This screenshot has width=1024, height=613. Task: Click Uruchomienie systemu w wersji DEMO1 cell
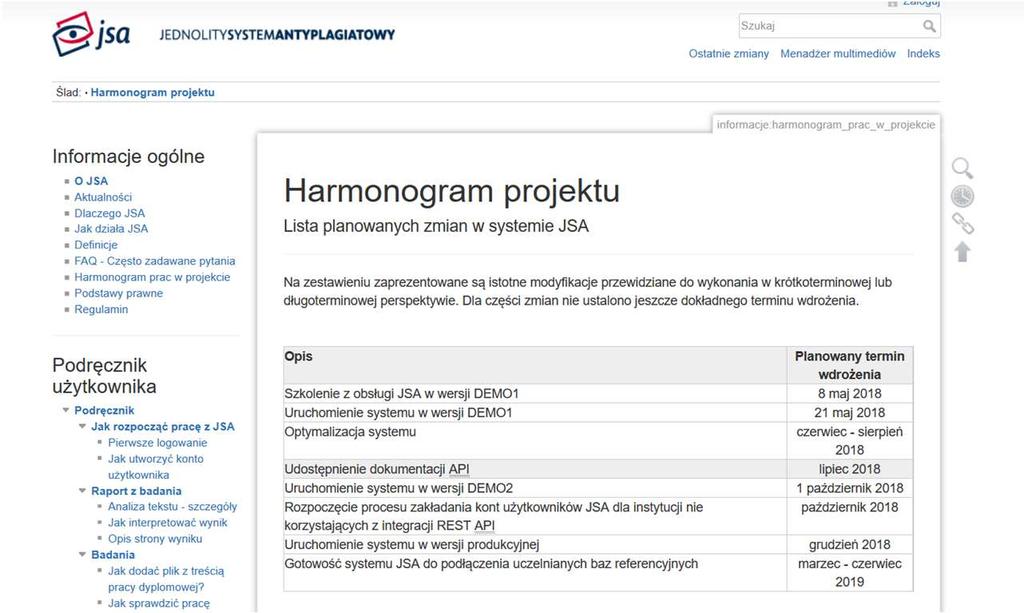pyautogui.click(x=536, y=412)
